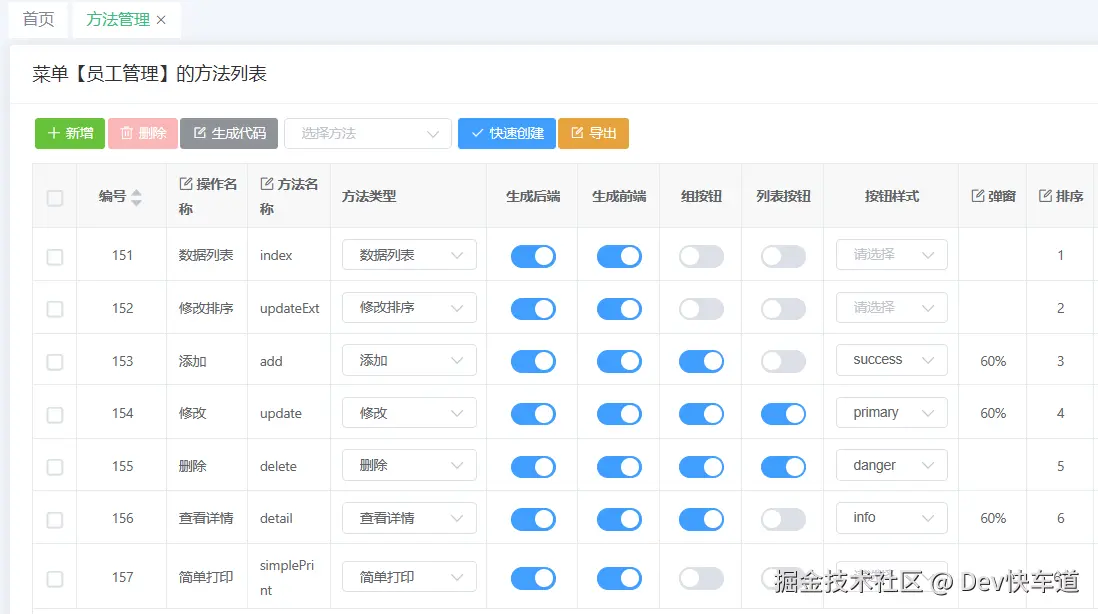
Task: Open 方法类型 dropdown for delete row
Action: pos(409,465)
